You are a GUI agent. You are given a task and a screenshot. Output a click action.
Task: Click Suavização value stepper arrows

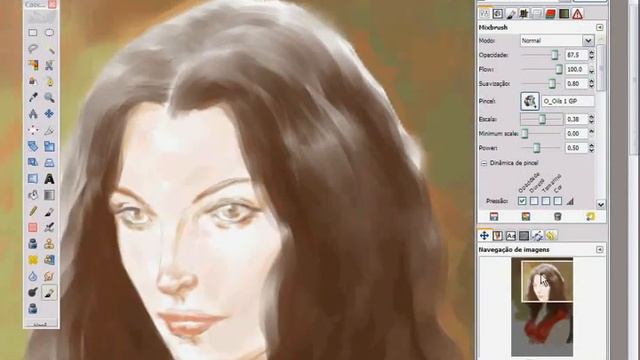click(591, 84)
